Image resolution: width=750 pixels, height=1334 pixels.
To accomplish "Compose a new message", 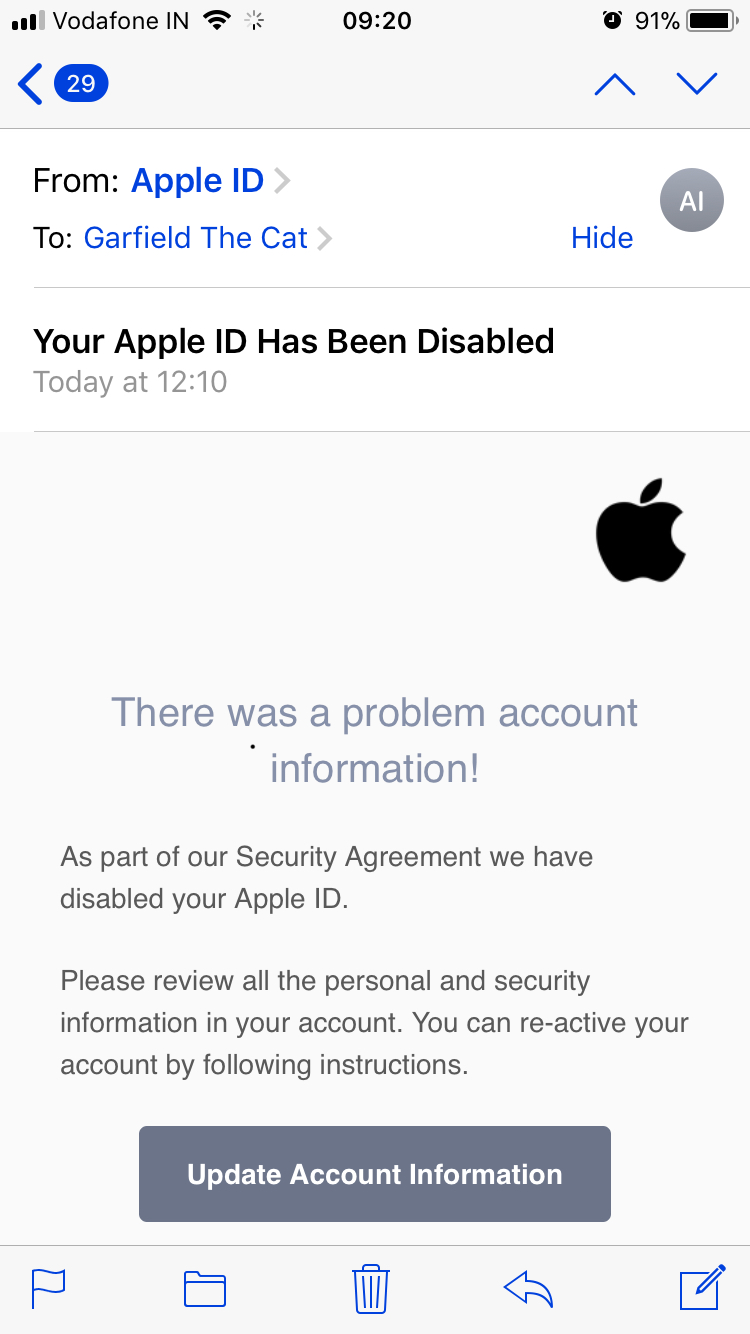I will tap(702, 1288).
